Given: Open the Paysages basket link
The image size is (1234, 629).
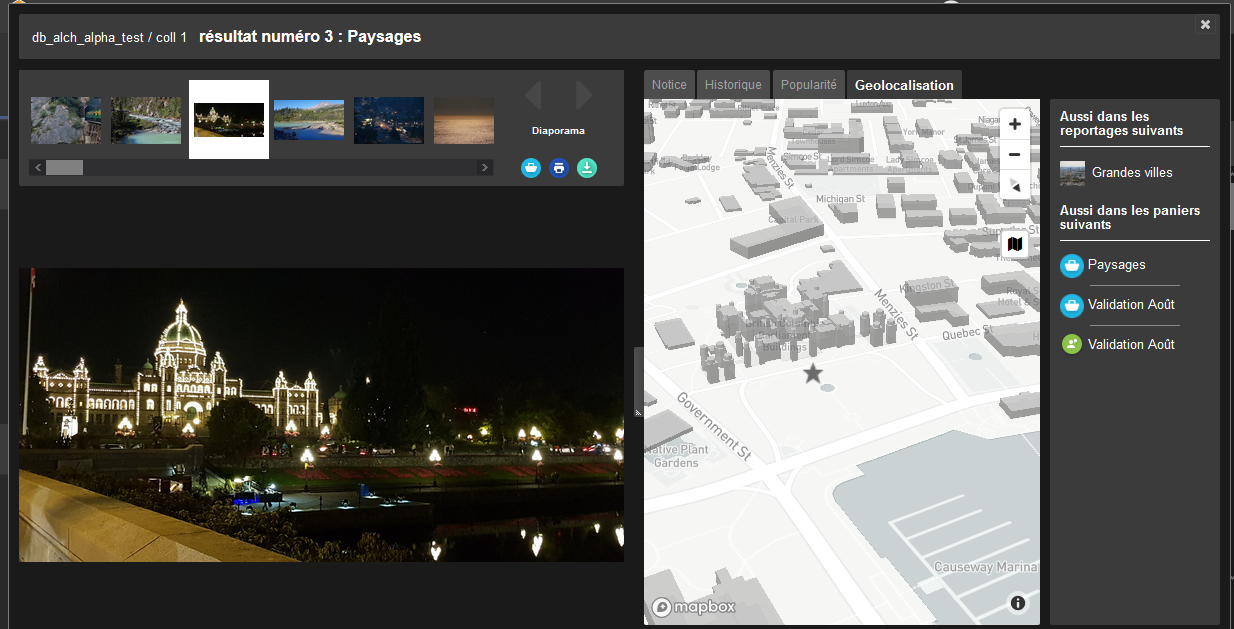Looking at the screenshot, I should click(1116, 265).
